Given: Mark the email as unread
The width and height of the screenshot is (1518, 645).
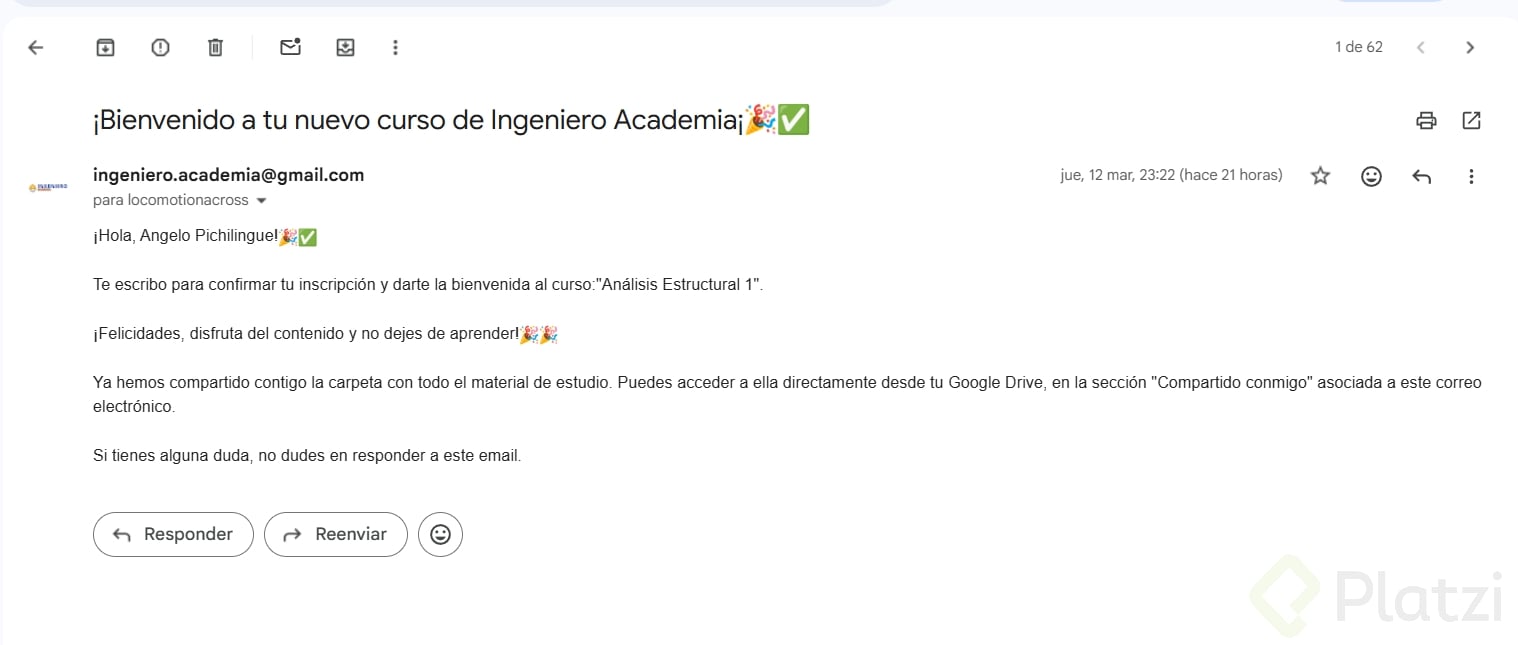Looking at the screenshot, I should tap(290, 47).
